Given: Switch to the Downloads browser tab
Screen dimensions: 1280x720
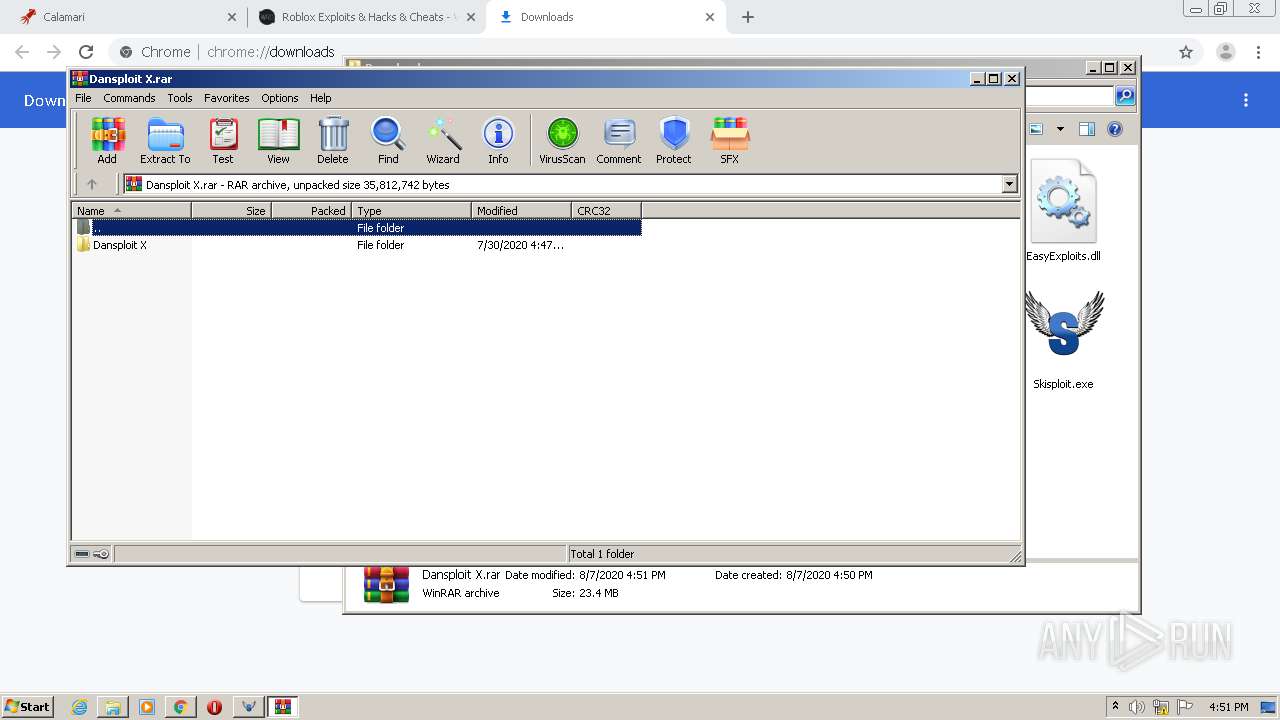Looking at the screenshot, I should 605,17.
